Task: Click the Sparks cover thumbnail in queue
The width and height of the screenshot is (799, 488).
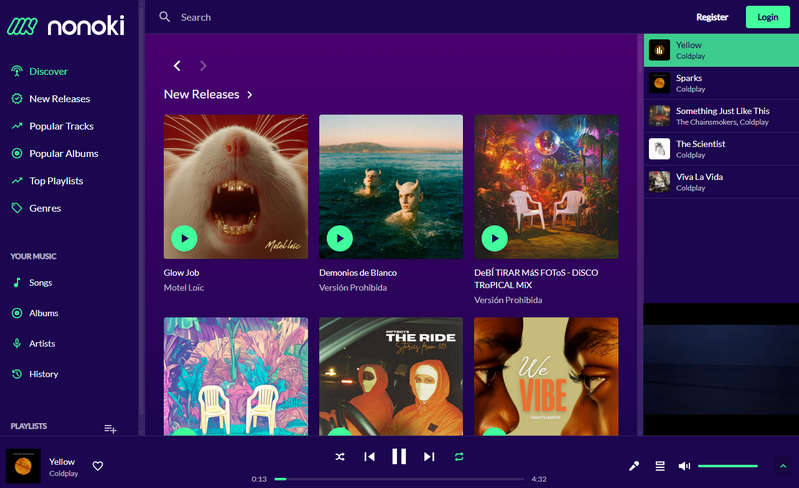Action: pyautogui.click(x=659, y=83)
